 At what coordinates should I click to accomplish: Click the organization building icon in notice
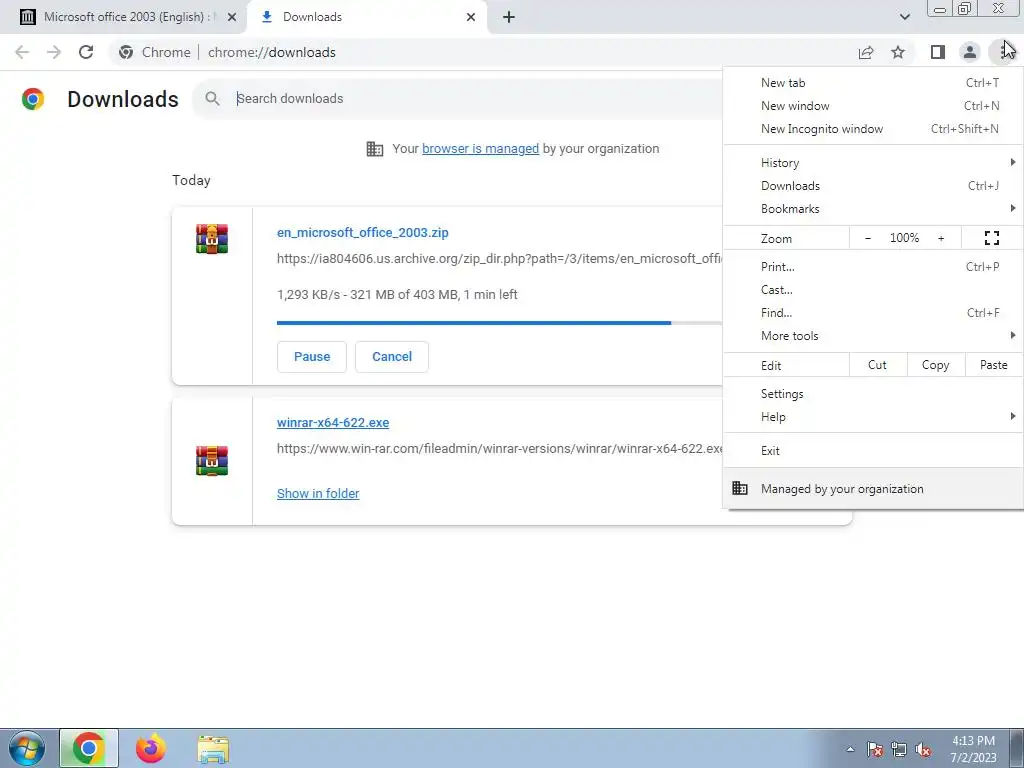pyautogui.click(x=375, y=149)
